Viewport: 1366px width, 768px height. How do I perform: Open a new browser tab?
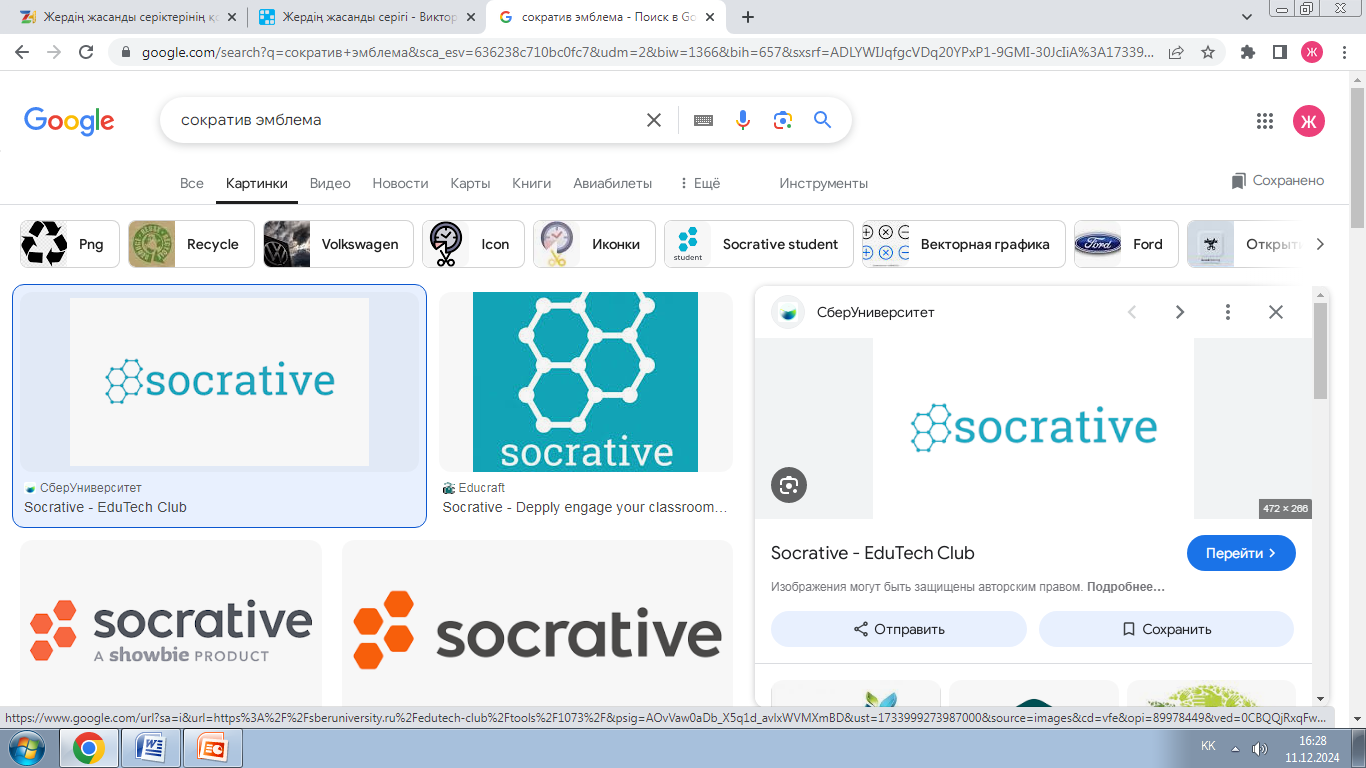[x=747, y=17]
